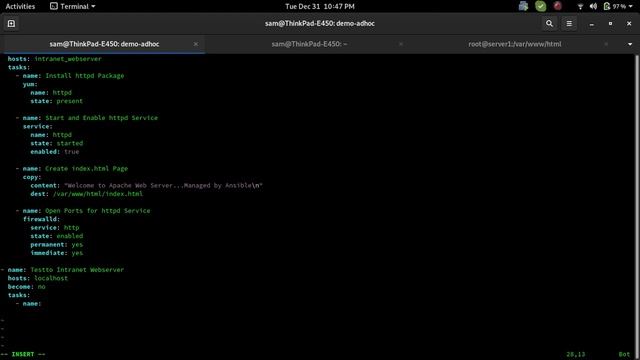Click the volume speaker icon
Image resolution: width=640 pixels, height=360 pixels.
point(593,7)
